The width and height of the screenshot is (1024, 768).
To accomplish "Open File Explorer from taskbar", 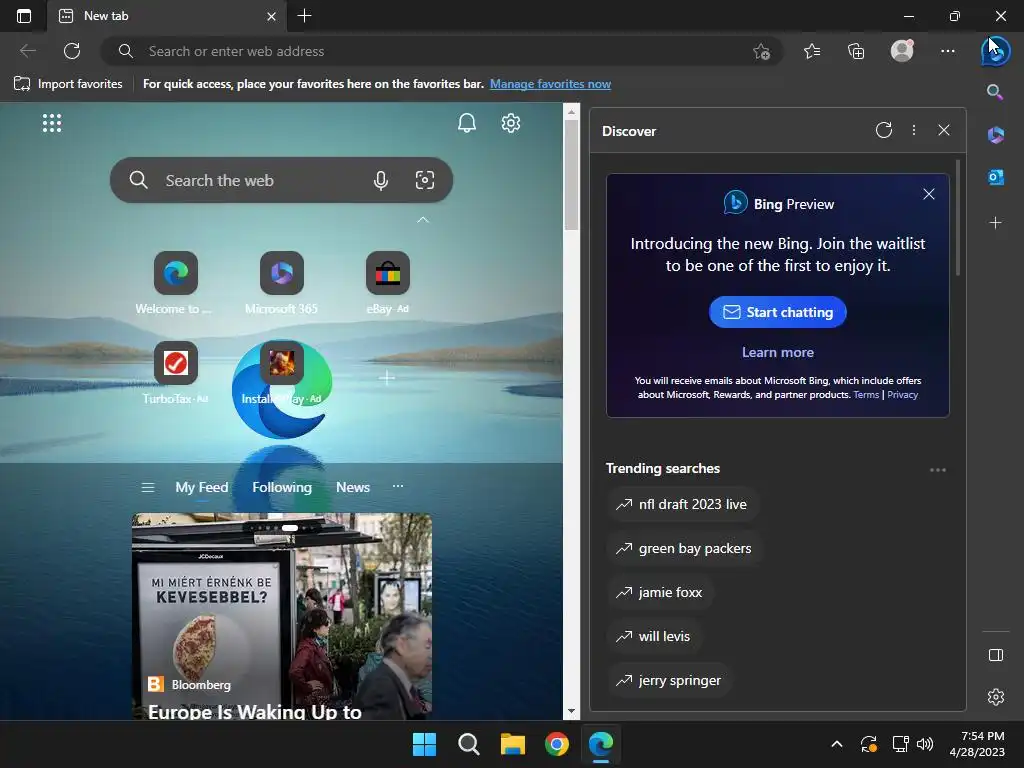I will 513,744.
